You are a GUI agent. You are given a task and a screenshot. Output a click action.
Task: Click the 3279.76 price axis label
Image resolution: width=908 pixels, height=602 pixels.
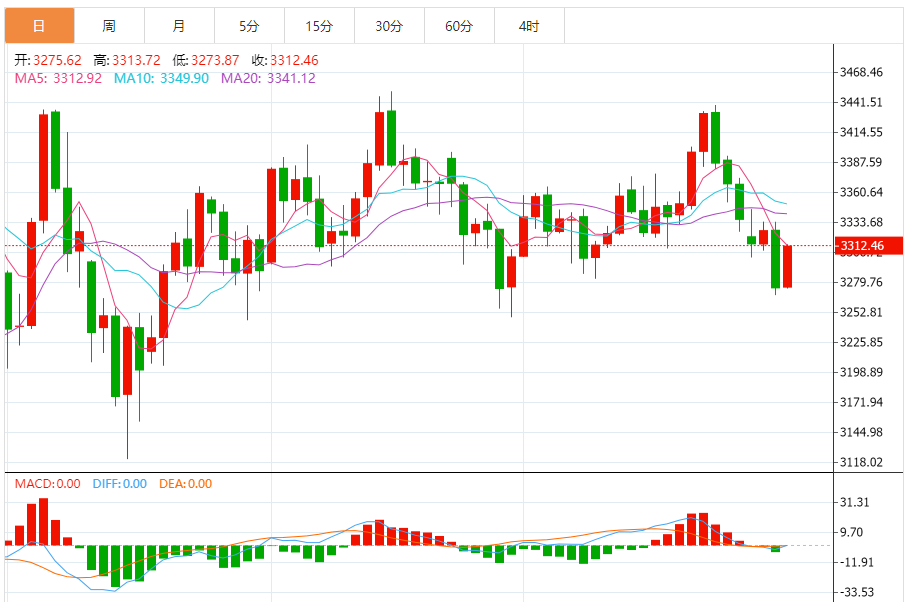pos(861,282)
